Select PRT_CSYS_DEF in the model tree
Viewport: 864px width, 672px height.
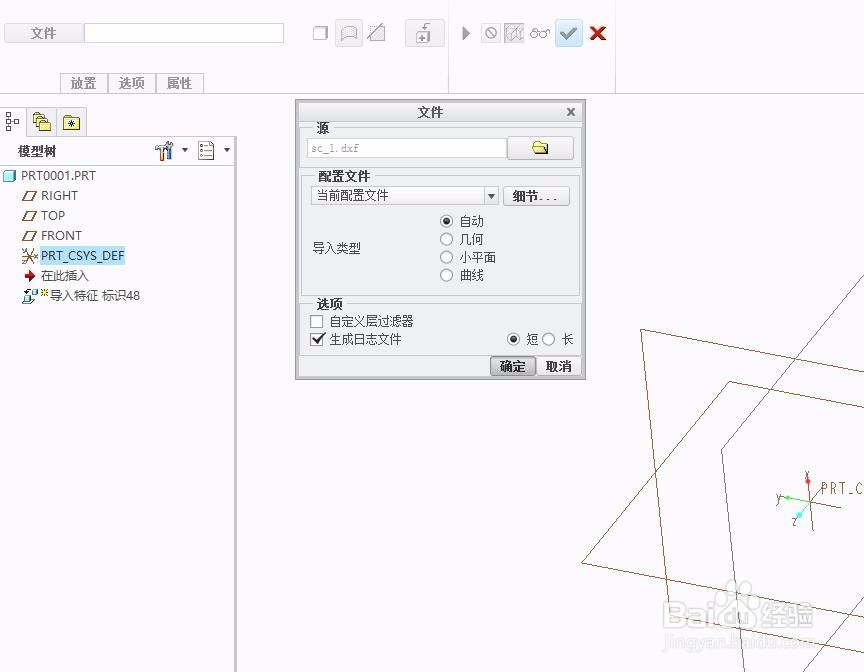(x=82, y=255)
